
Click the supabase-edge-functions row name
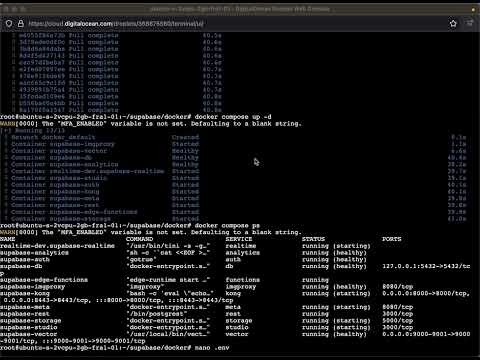pyautogui.click(x=44, y=280)
